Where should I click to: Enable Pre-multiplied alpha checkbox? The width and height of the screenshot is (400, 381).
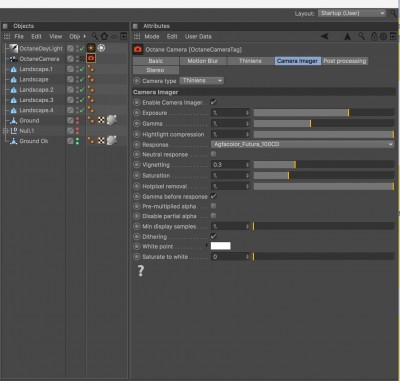pos(213,206)
